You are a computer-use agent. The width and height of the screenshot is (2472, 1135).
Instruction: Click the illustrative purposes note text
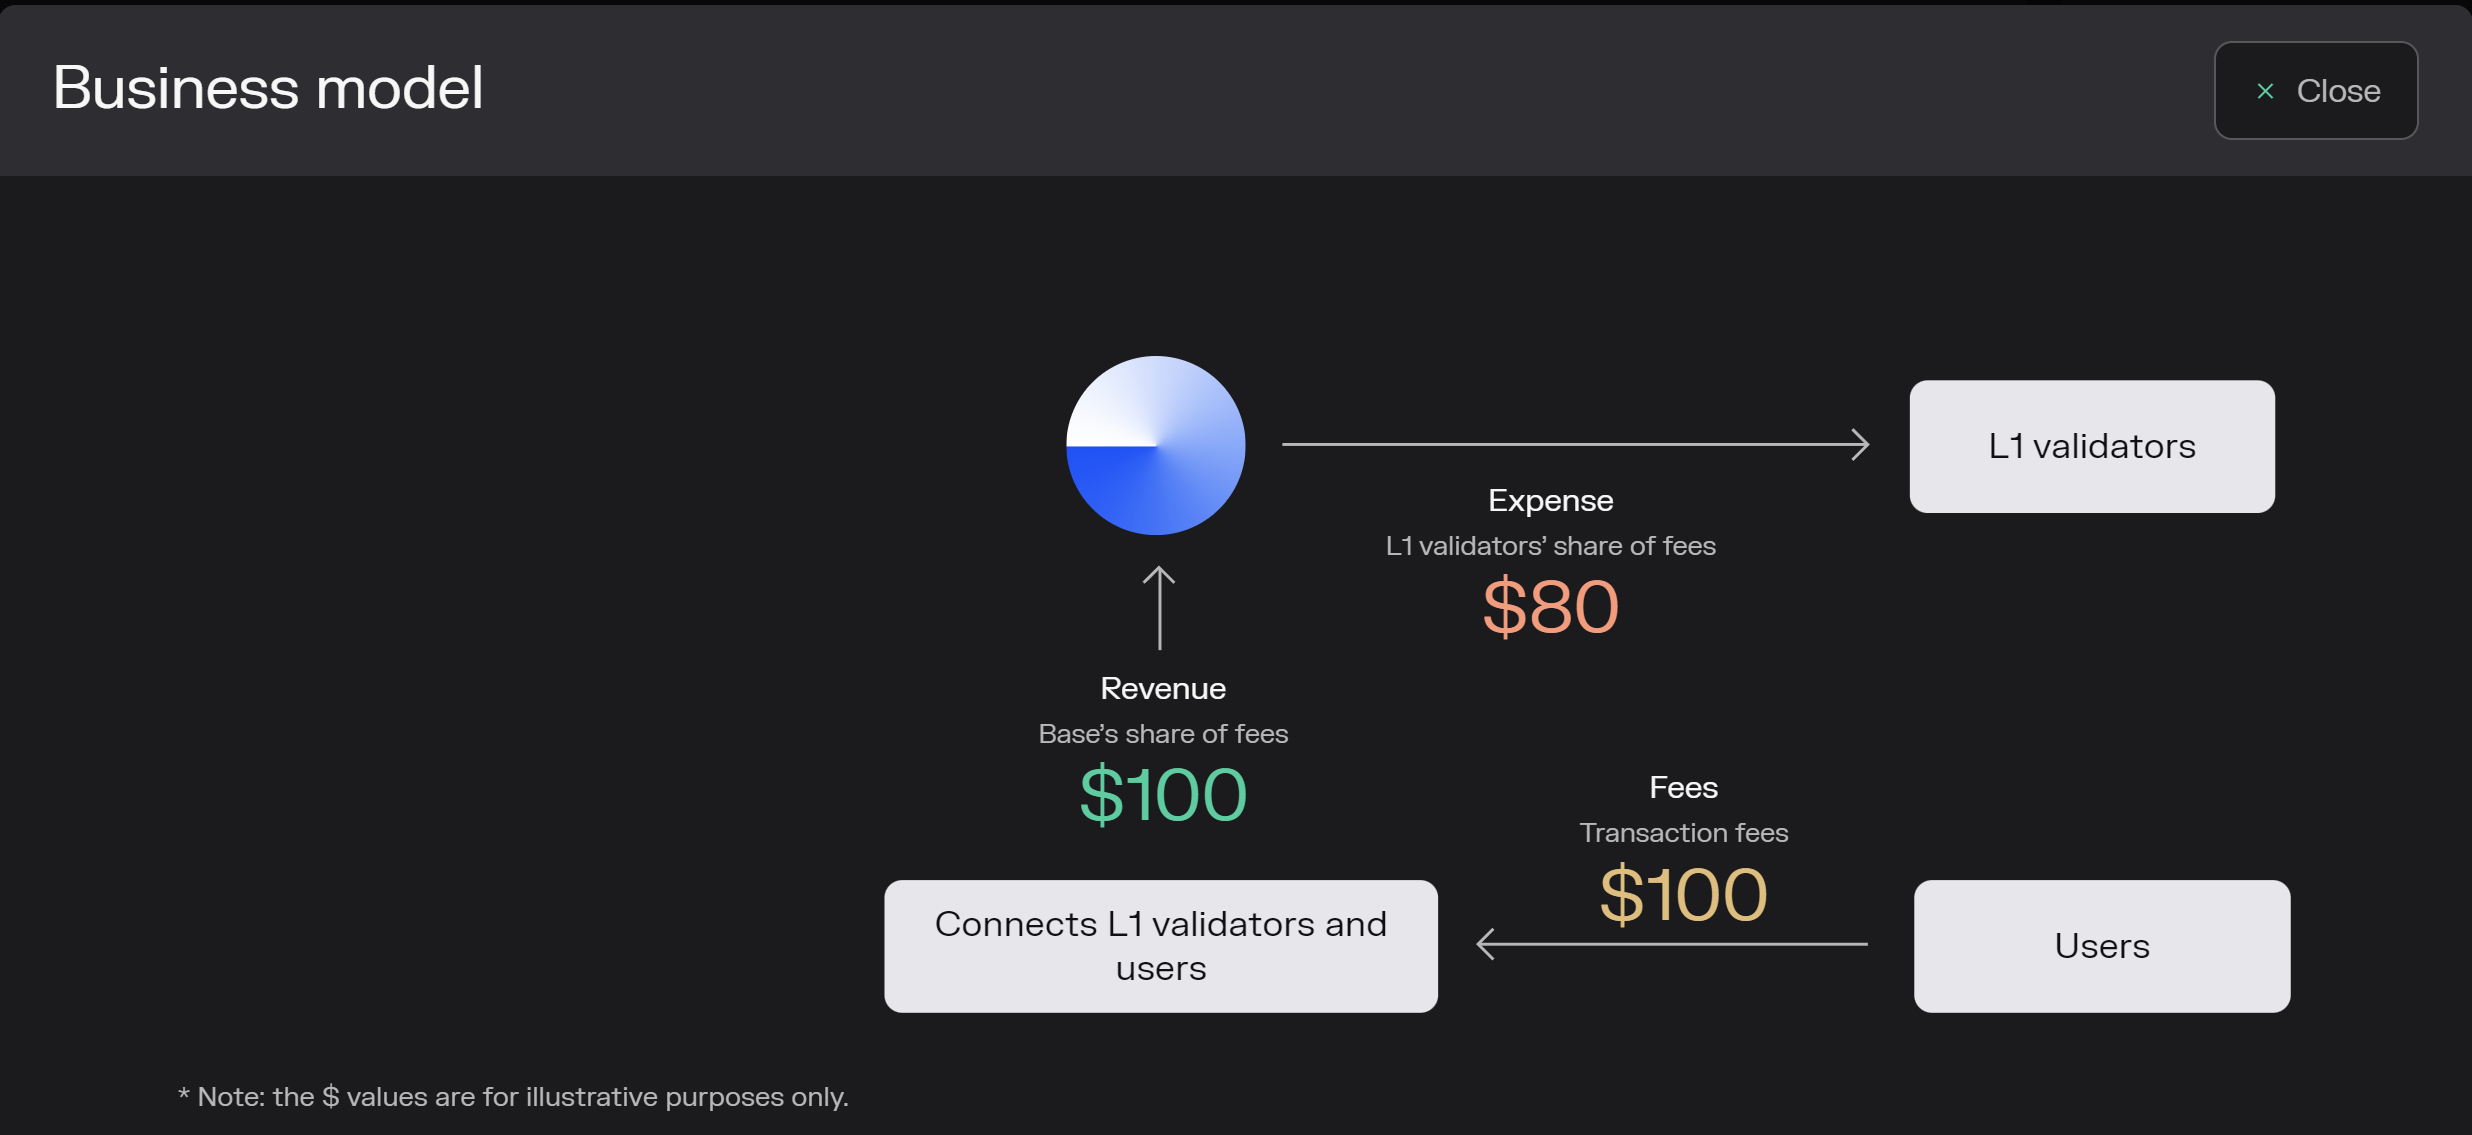(x=513, y=1096)
